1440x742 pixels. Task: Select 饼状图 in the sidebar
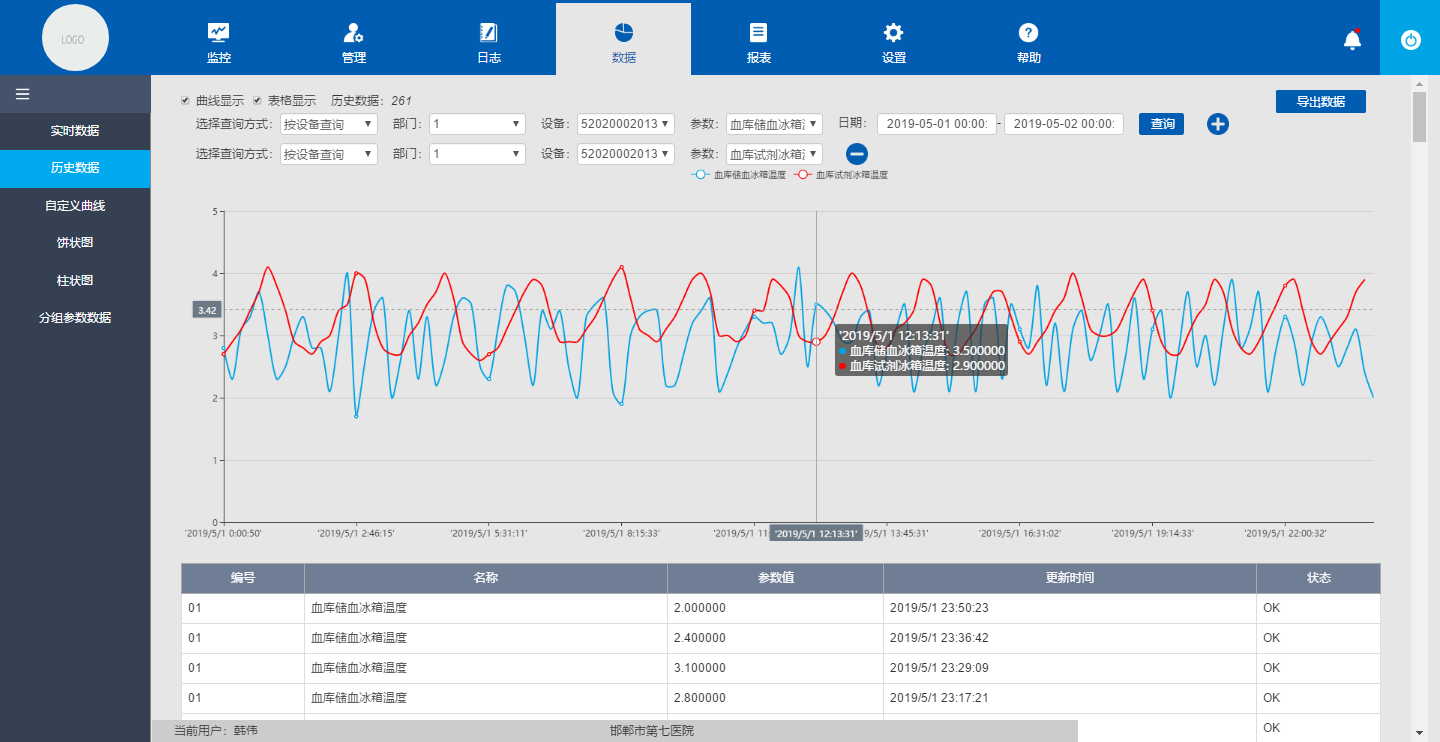tap(75, 243)
